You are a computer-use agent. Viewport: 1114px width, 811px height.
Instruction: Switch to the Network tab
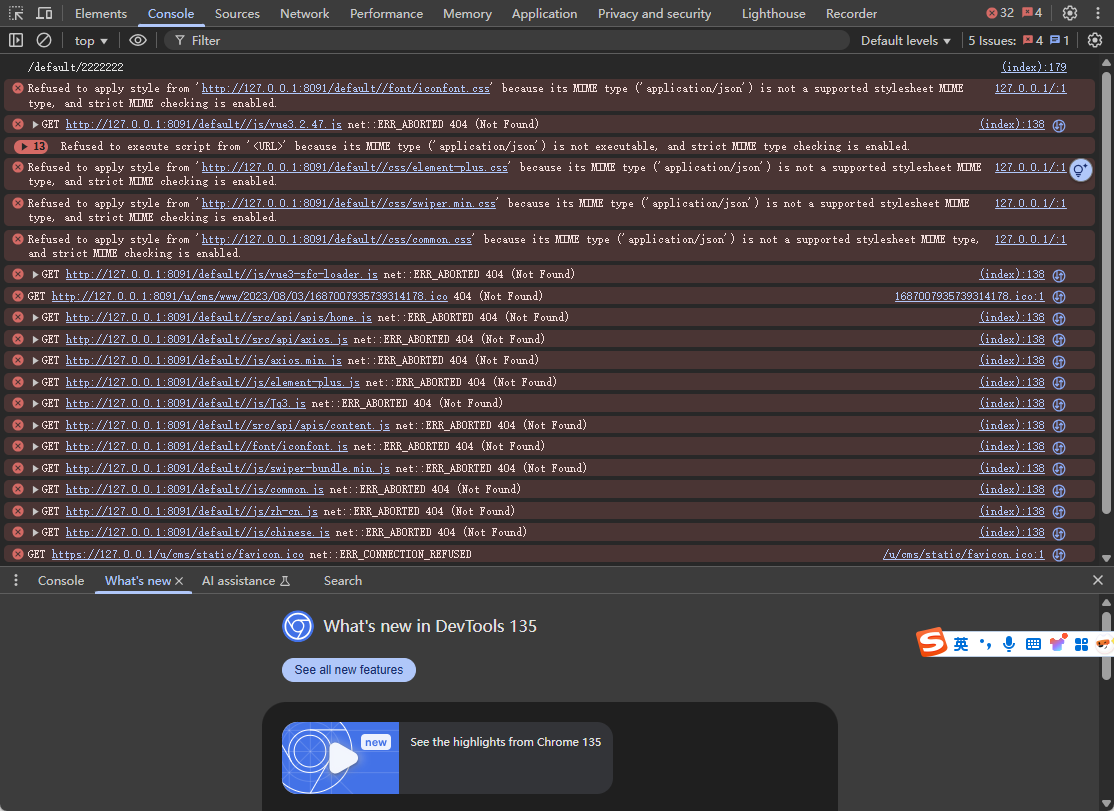[304, 13]
